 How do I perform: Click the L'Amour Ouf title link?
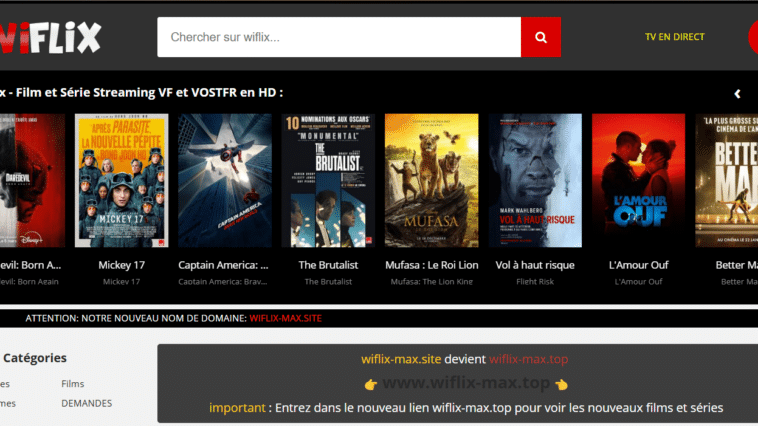coord(638,265)
